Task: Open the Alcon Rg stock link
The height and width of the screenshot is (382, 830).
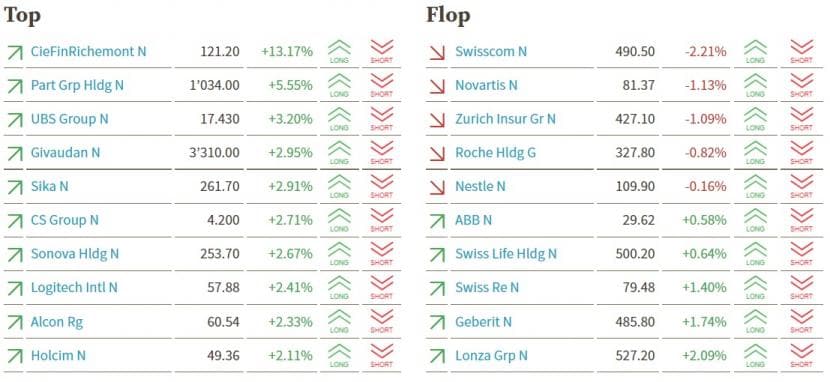Action: pyautogui.click(x=57, y=322)
